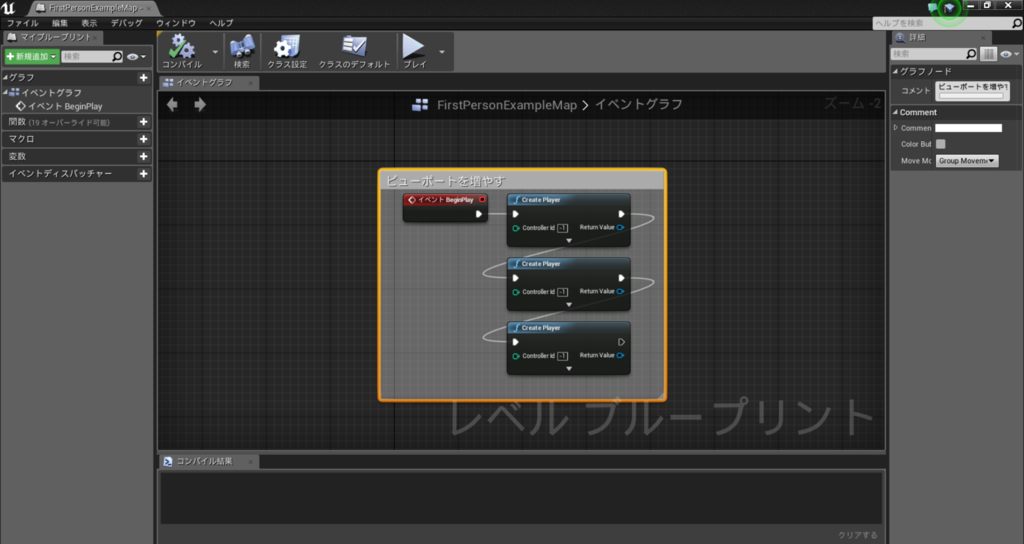Open the デバッグ menu
The height and width of the screenshot is (544, 1024).
[x=127, y=23]
